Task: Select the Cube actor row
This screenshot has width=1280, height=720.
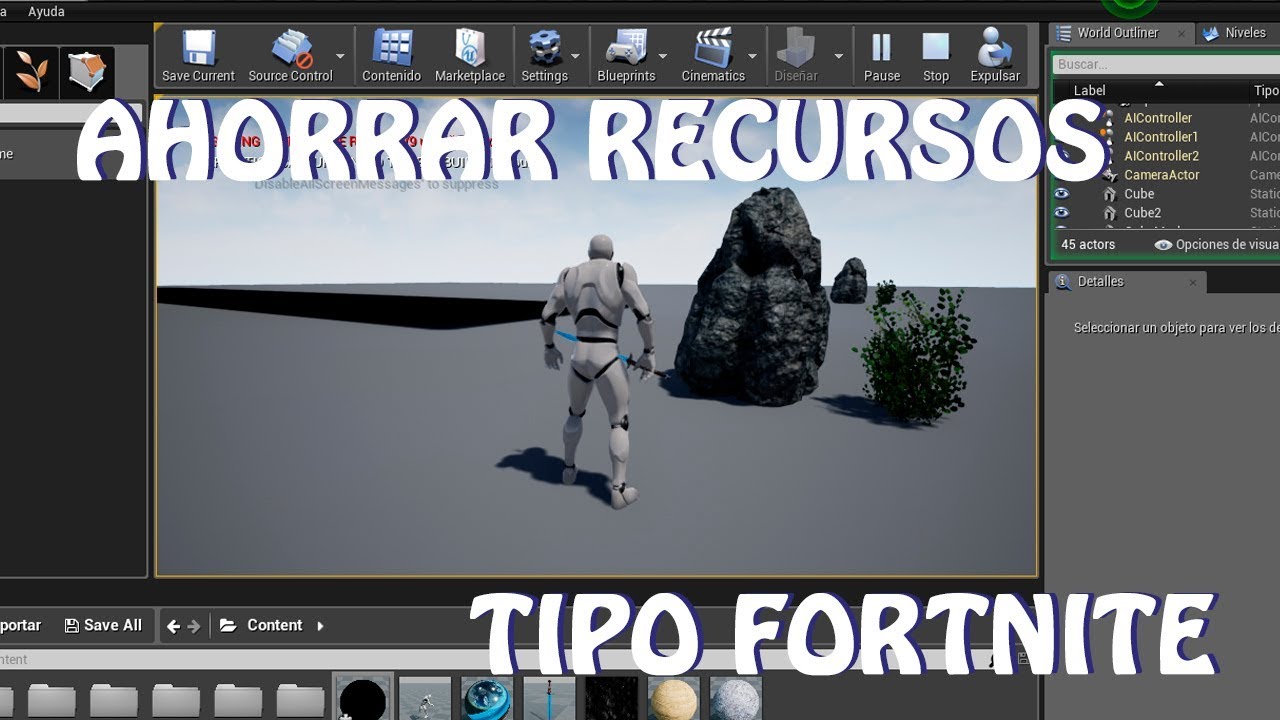Action: [1166, 194]
